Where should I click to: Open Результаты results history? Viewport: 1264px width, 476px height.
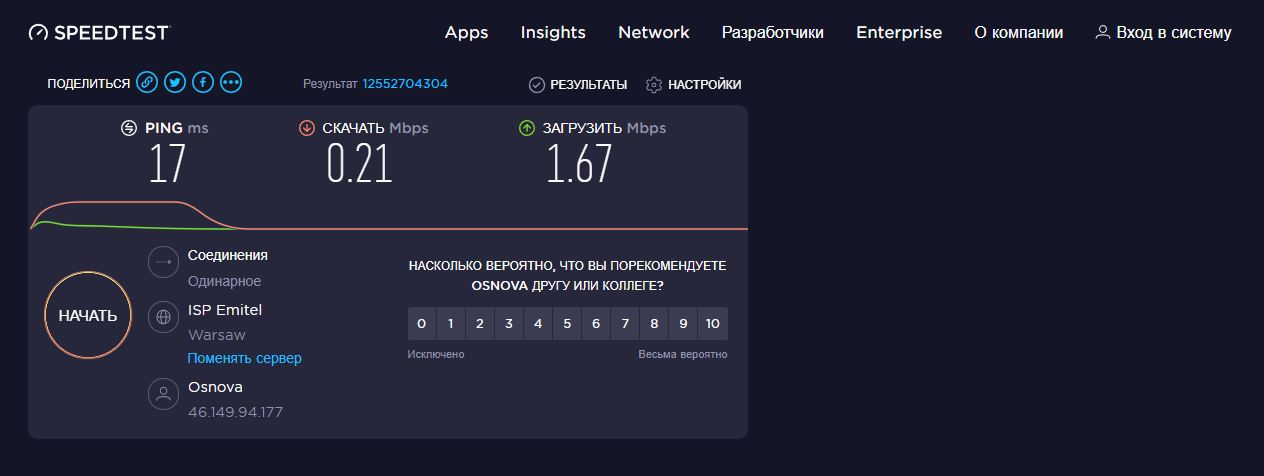pos(578,85)
